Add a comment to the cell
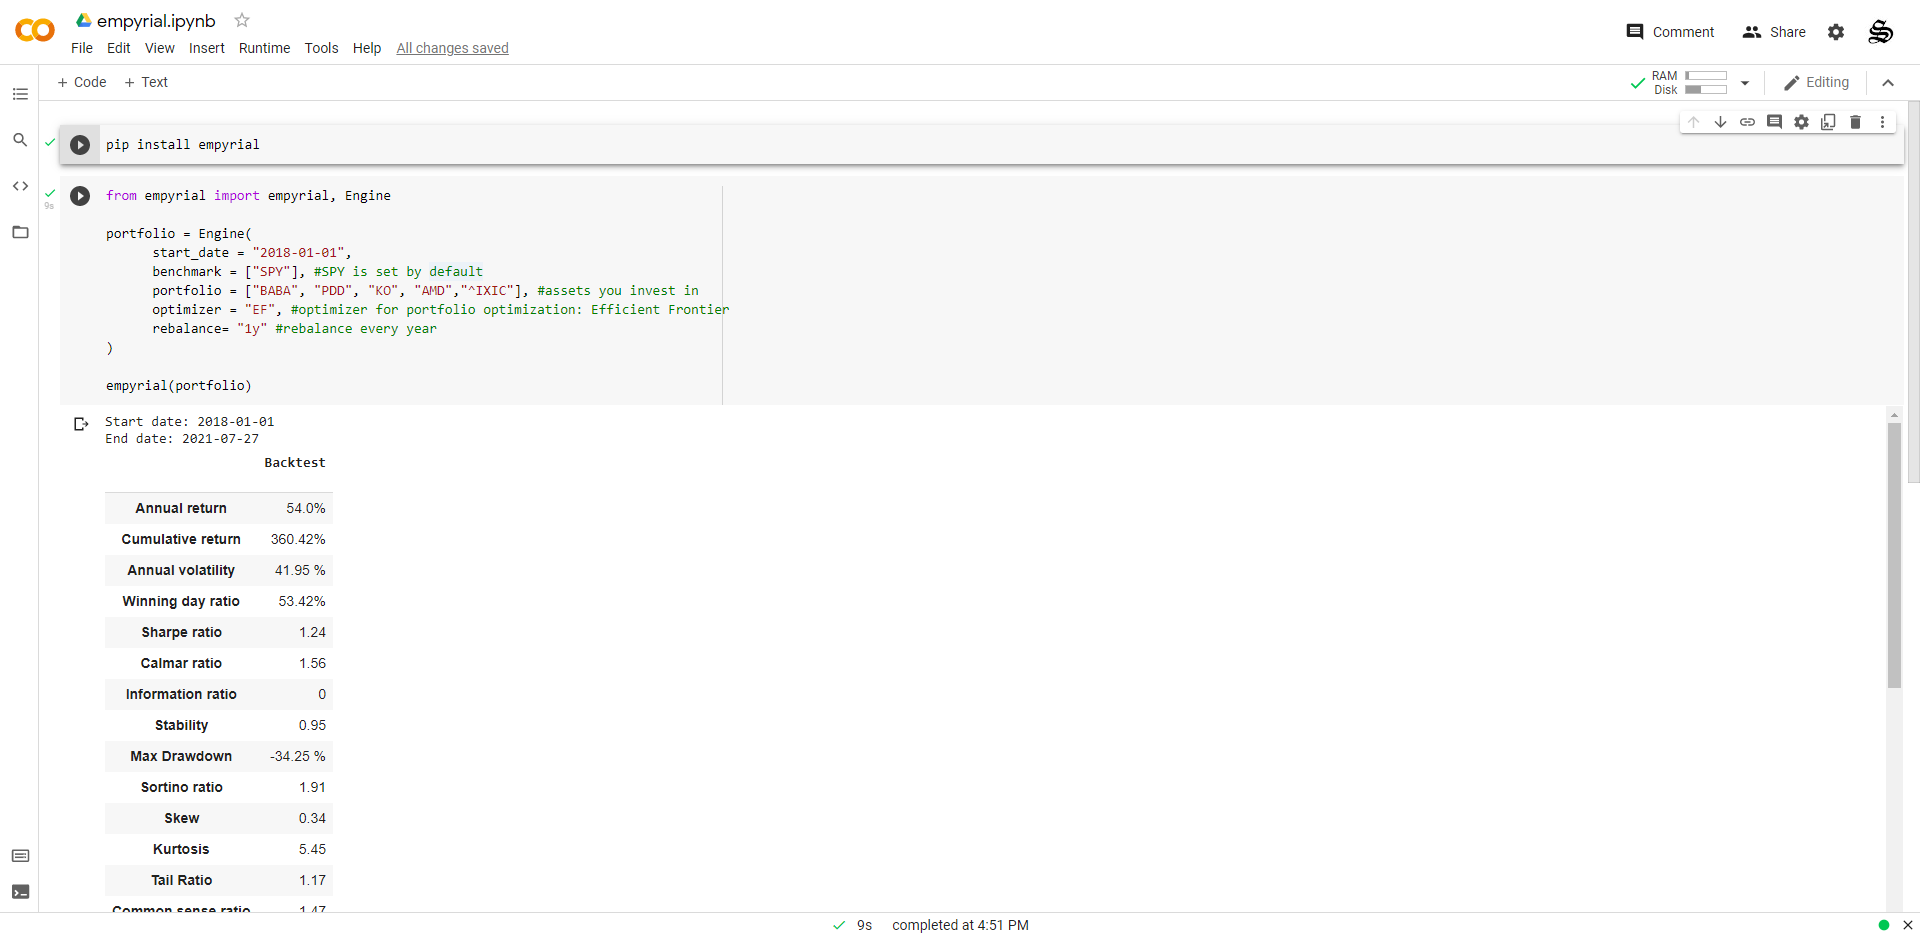Screen dimensions: 1920x937 coord(1775,122)
